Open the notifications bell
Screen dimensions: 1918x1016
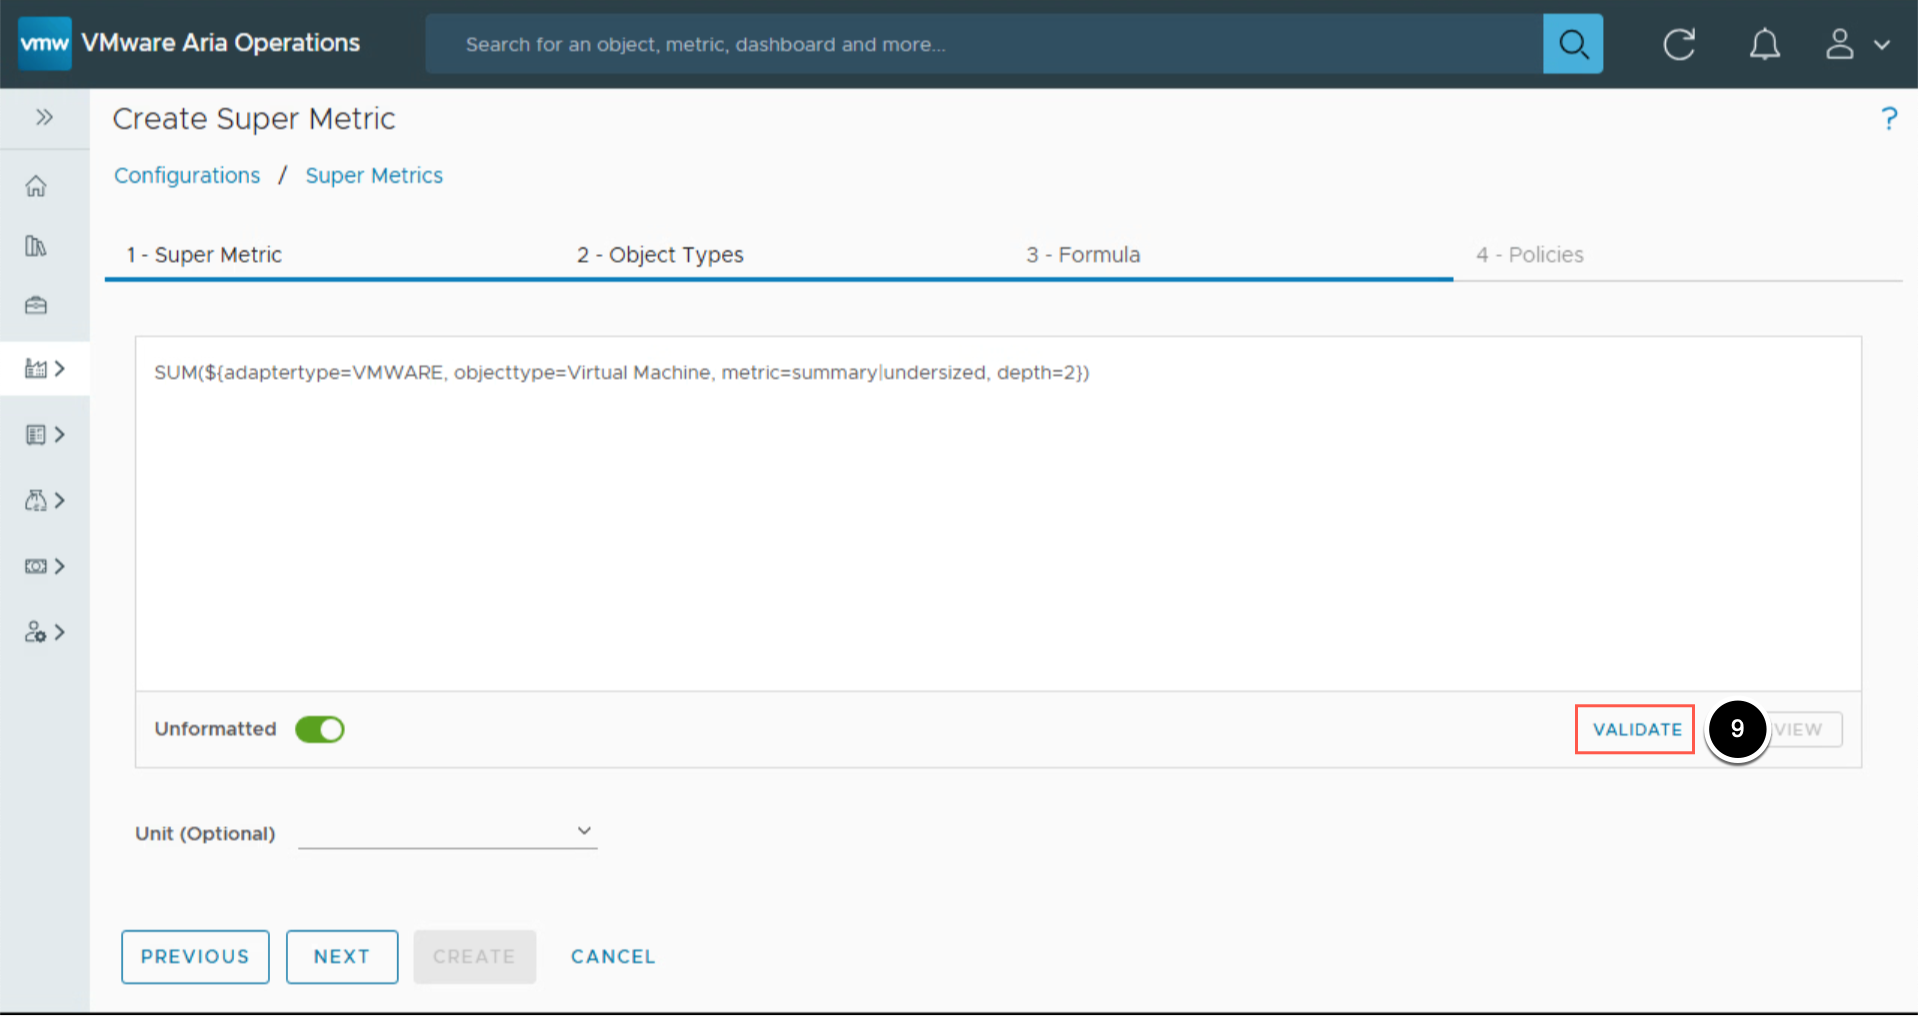pyautogui.click(x=1764, y=44)
